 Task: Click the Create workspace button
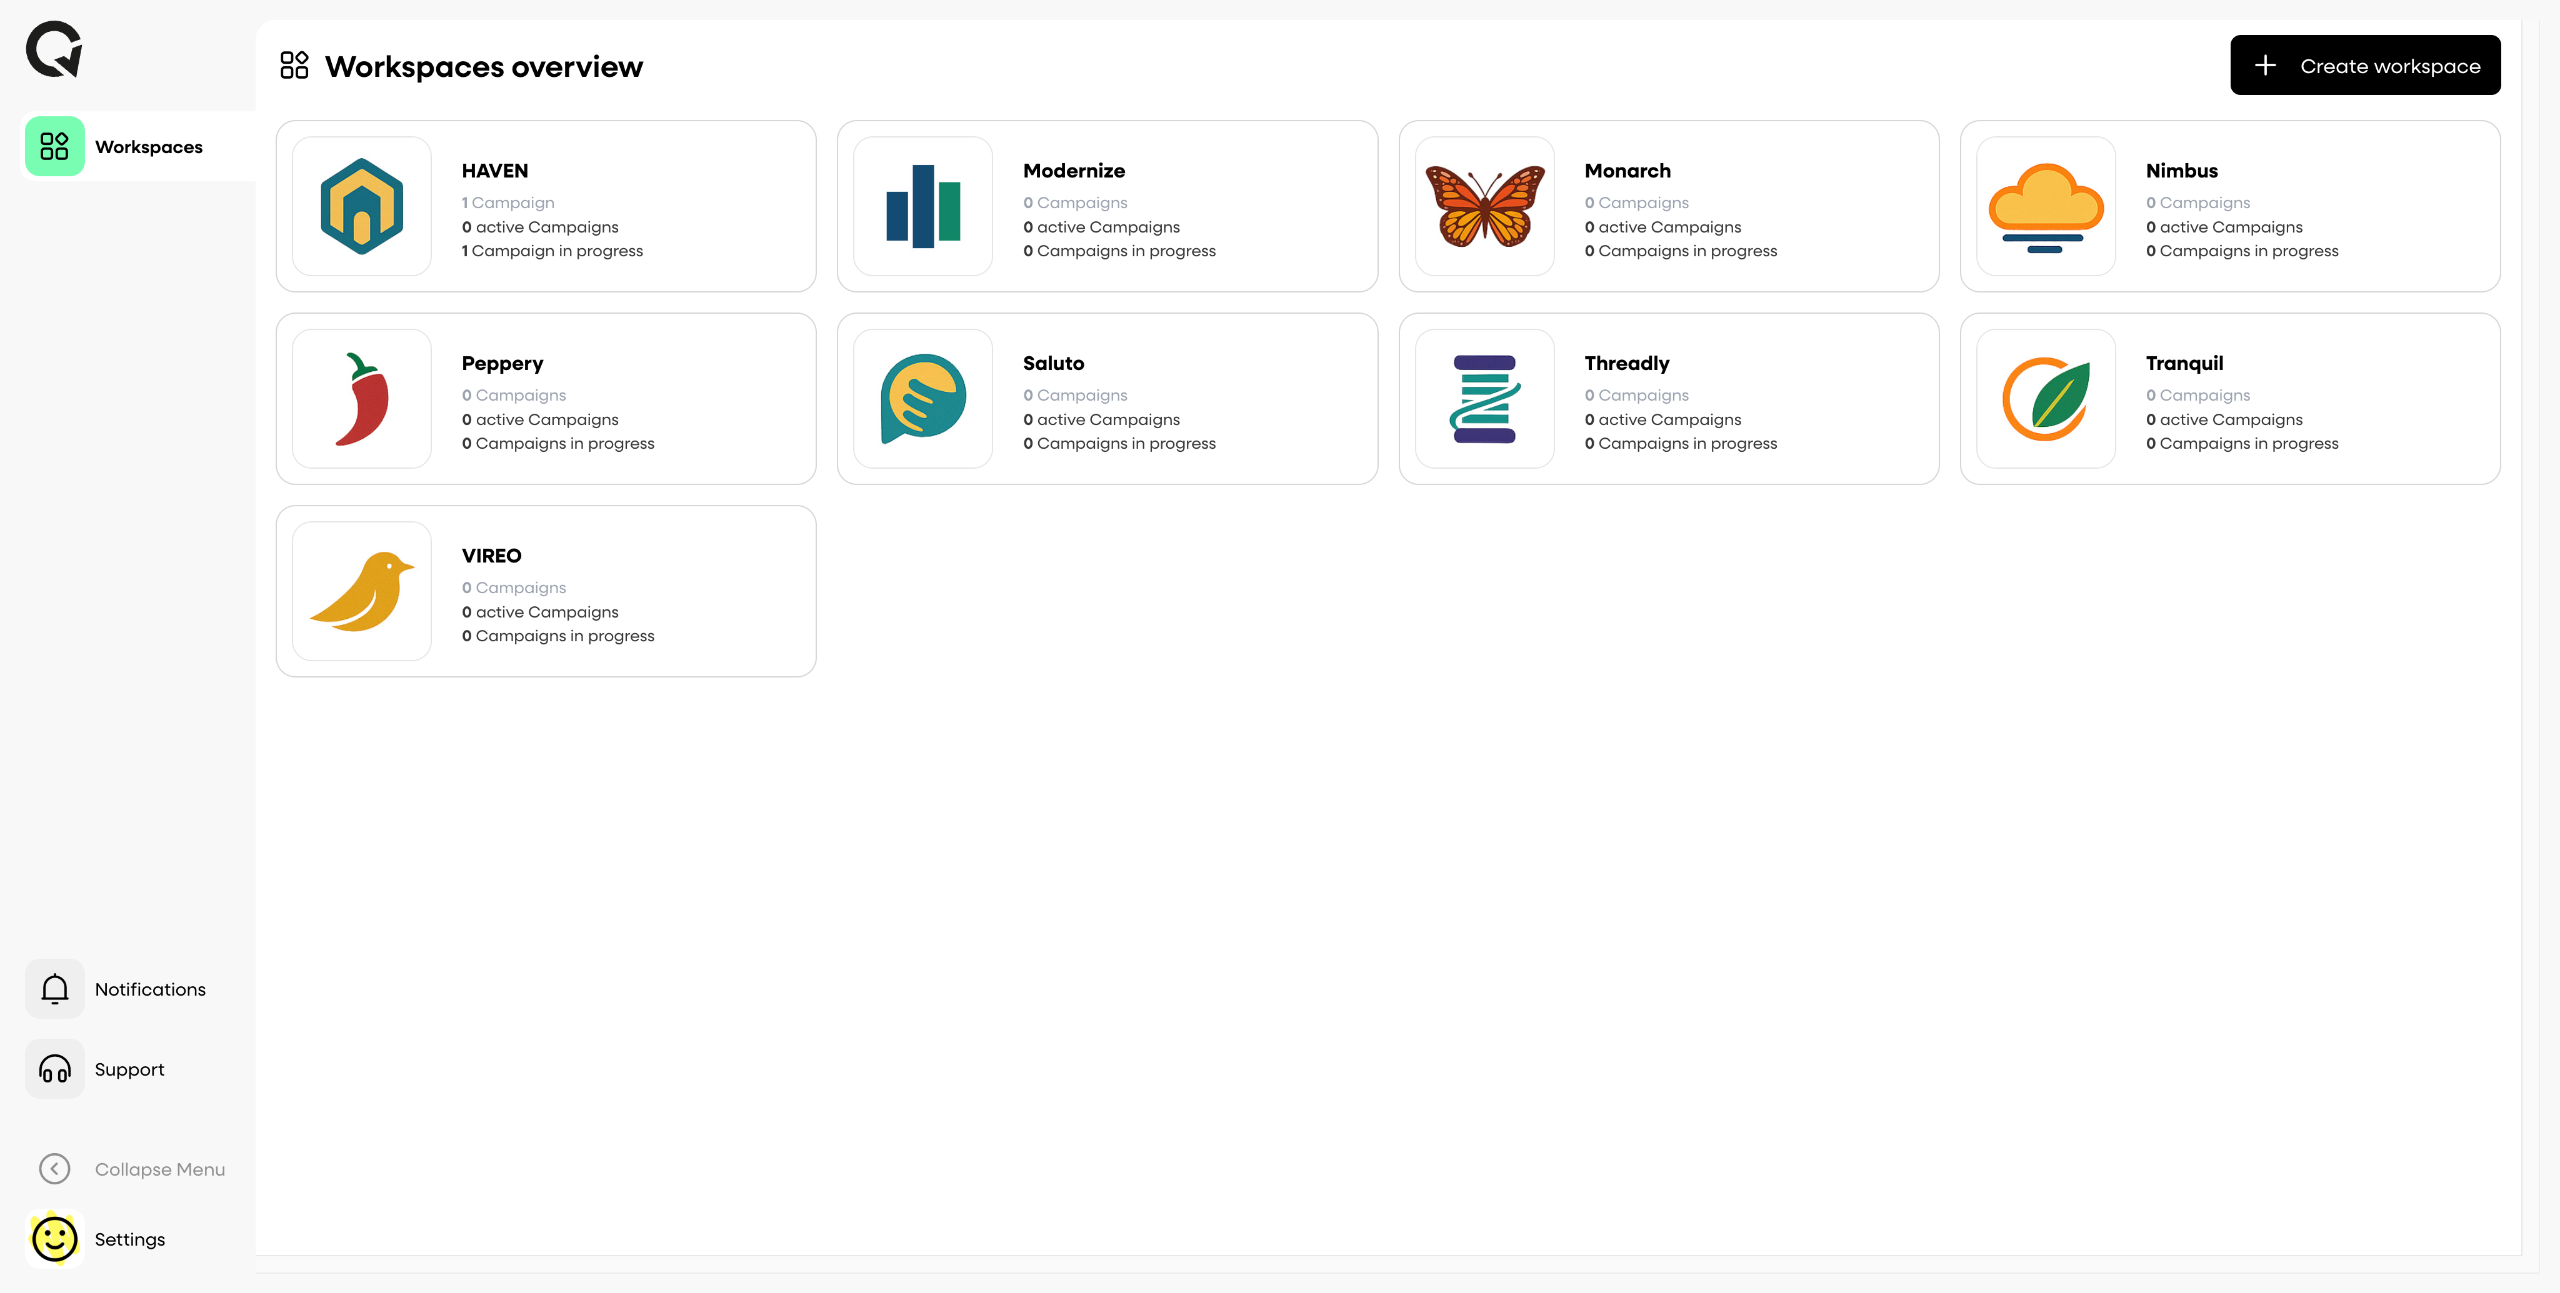tap(2365, 65)
